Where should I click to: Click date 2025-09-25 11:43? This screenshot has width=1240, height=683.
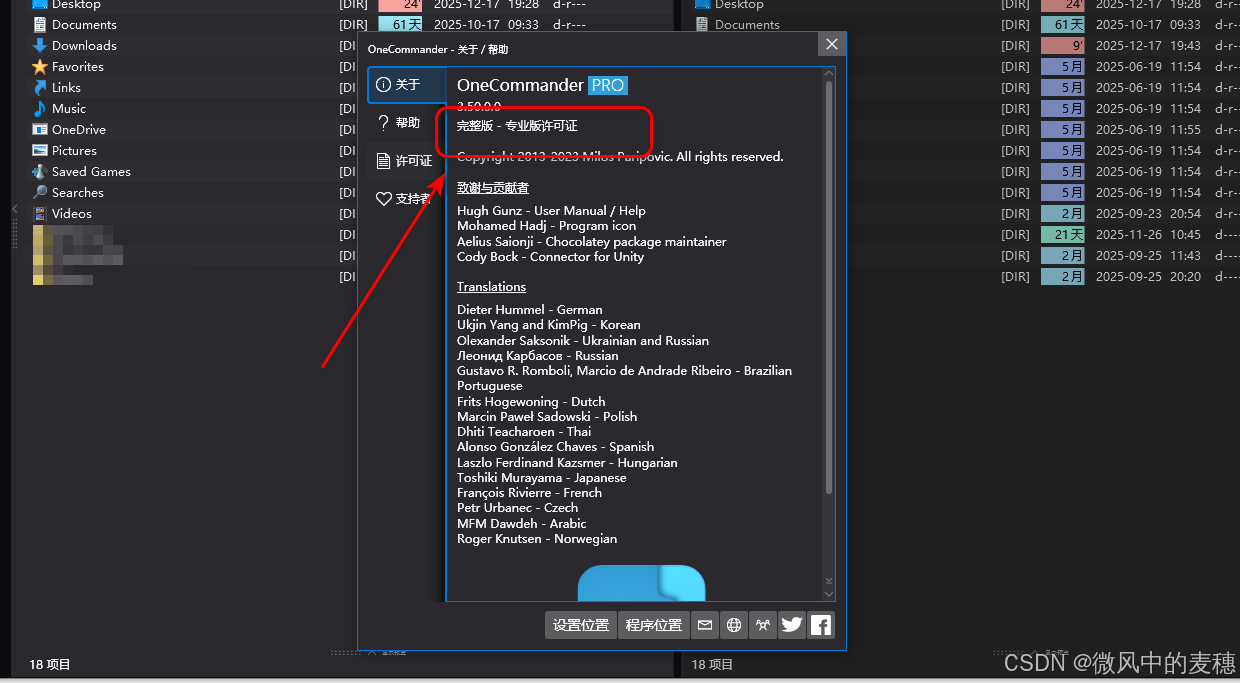[x=1148, y=255]
